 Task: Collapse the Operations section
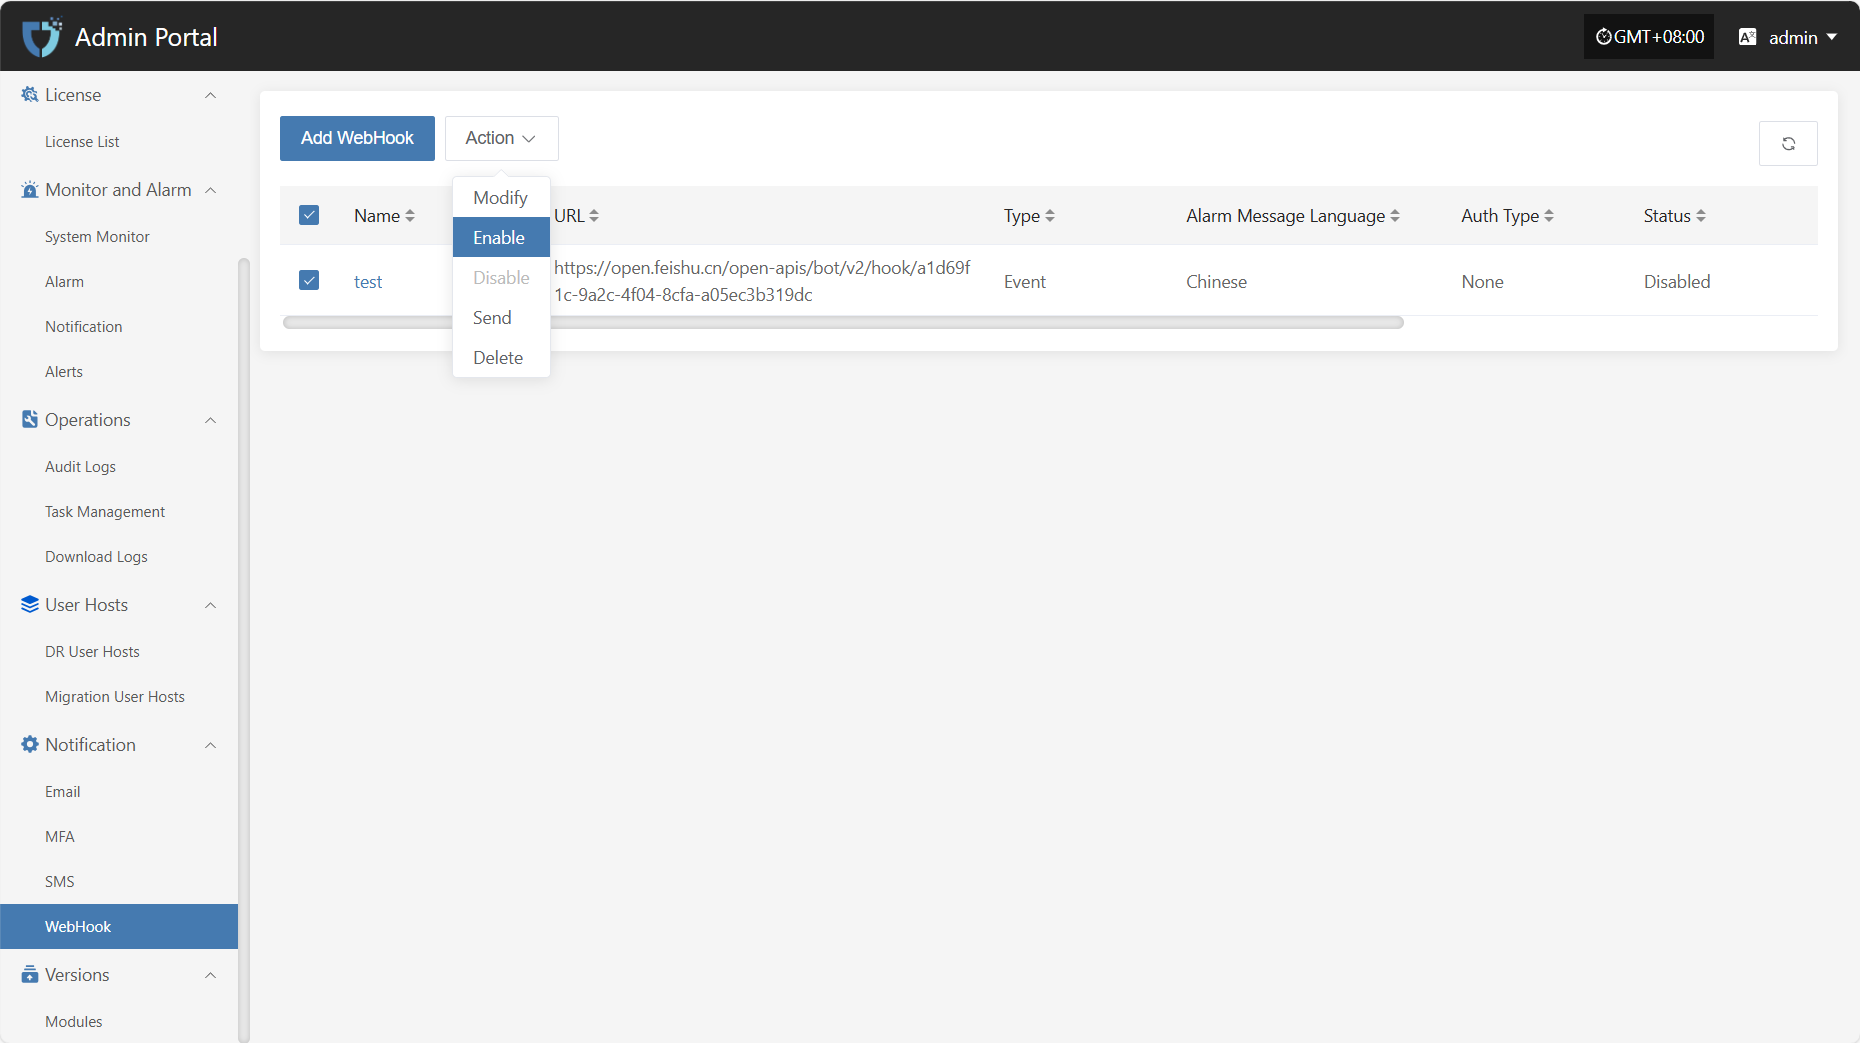pyautogui.click(x=210, y=420)
